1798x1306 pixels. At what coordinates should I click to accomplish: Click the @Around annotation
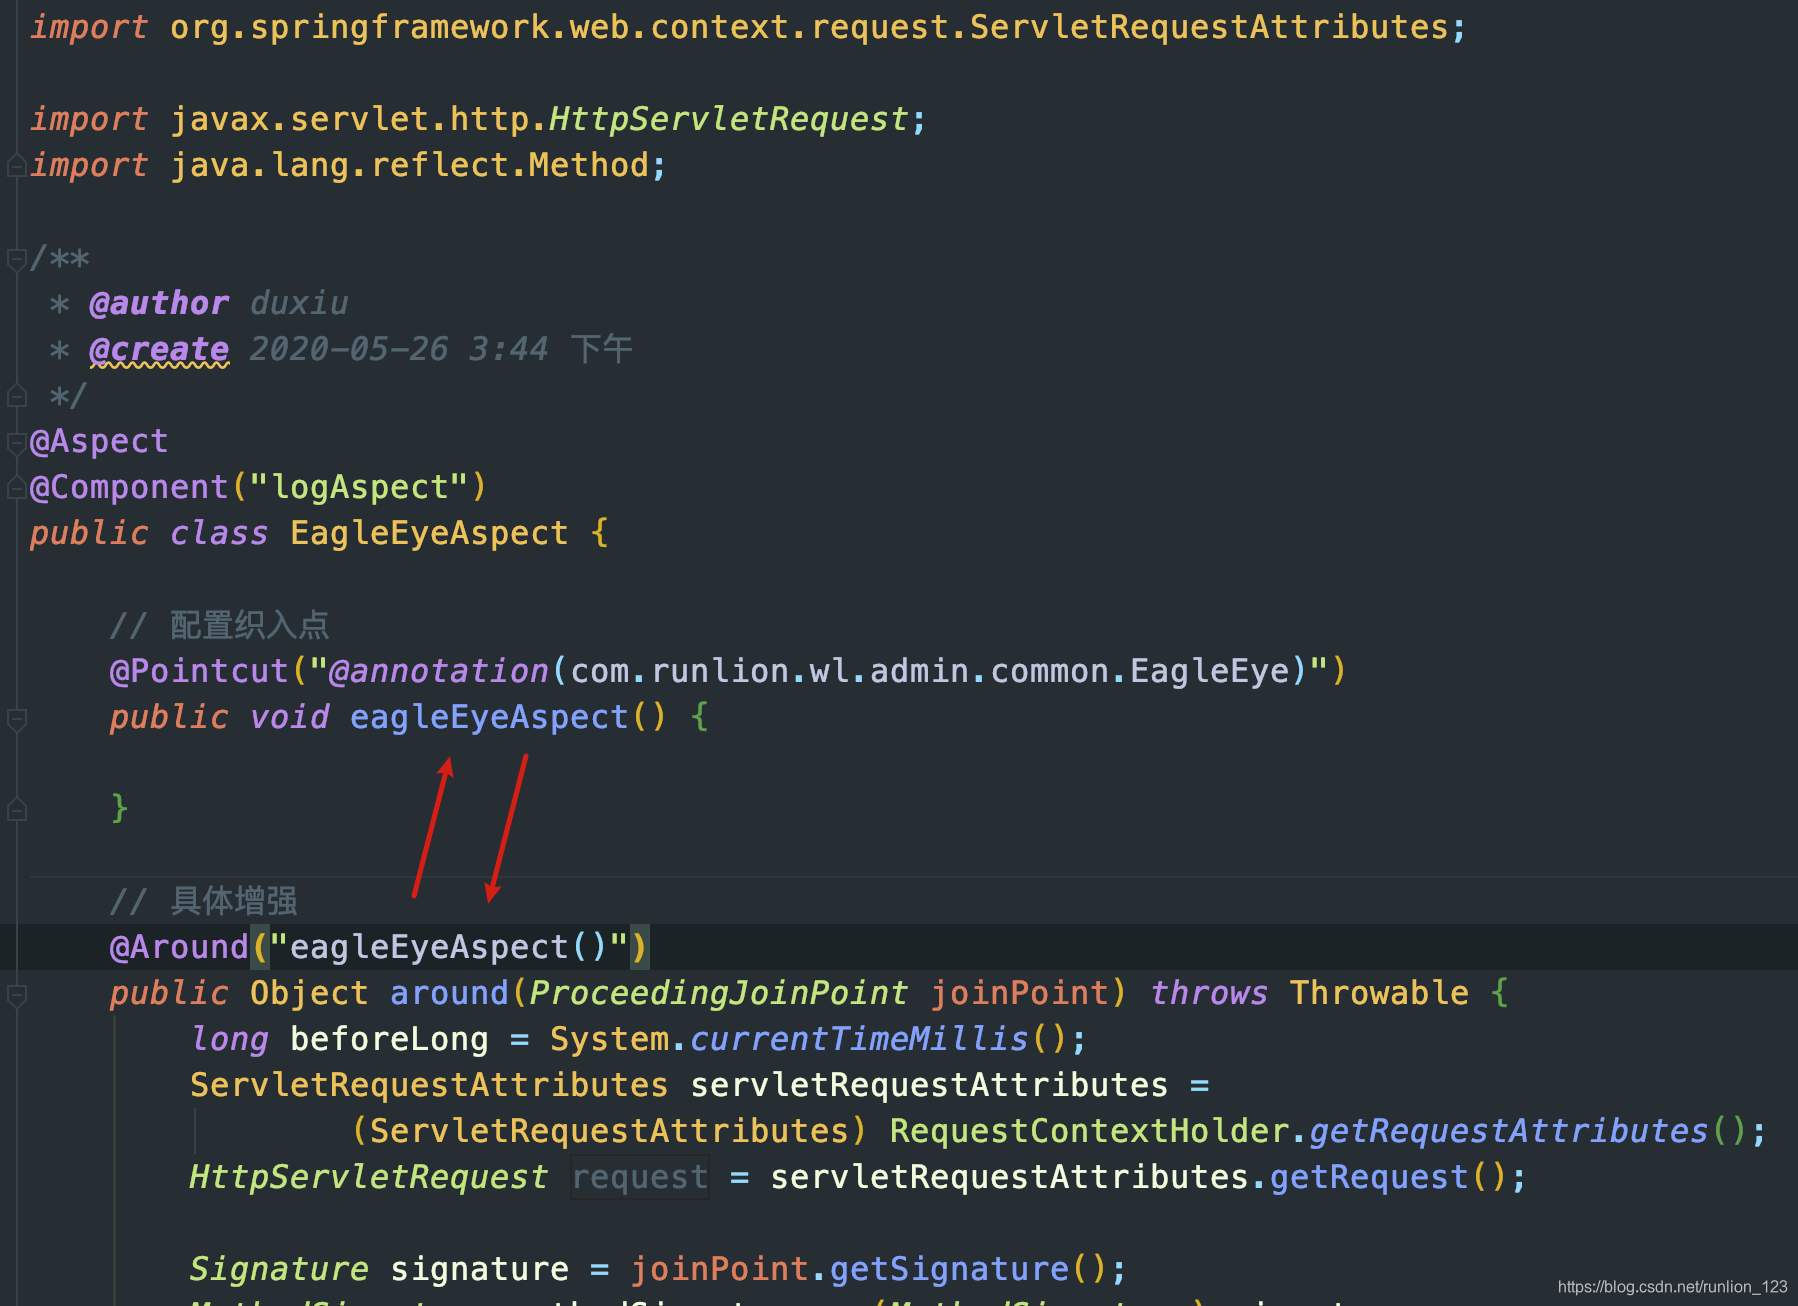click(179, 947)
